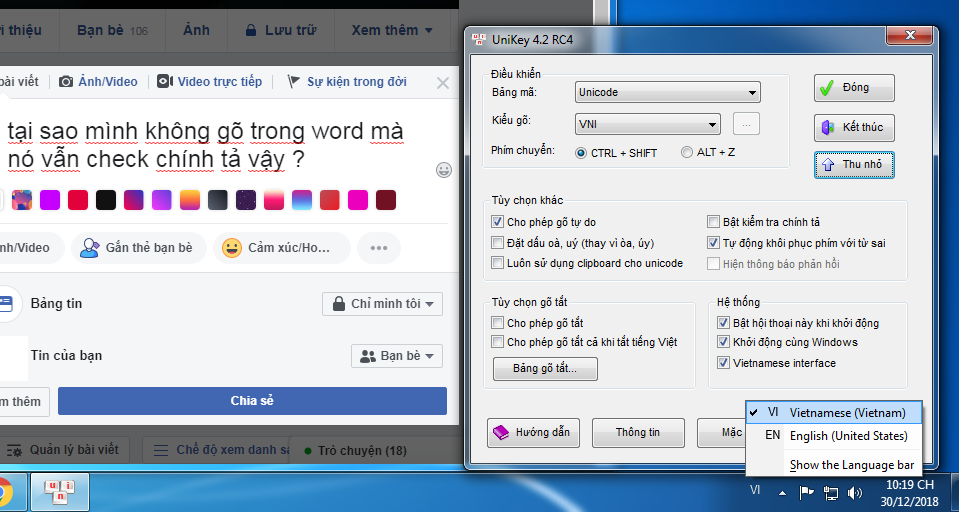This screenshot has height=512, width=959.
Task: Click the flag icon for Sự kiện trong đời
Action: (294, 81)
